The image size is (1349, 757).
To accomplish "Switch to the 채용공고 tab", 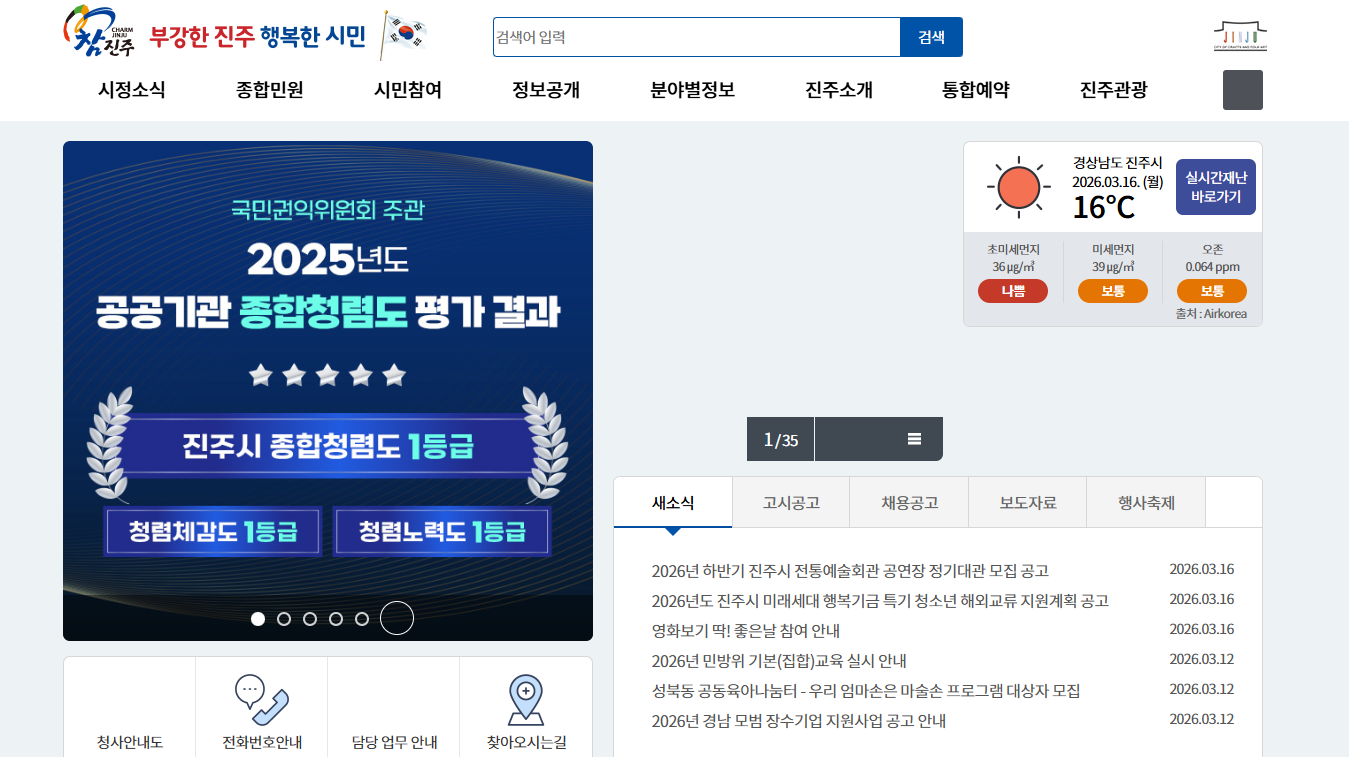I will pos(910,503).
